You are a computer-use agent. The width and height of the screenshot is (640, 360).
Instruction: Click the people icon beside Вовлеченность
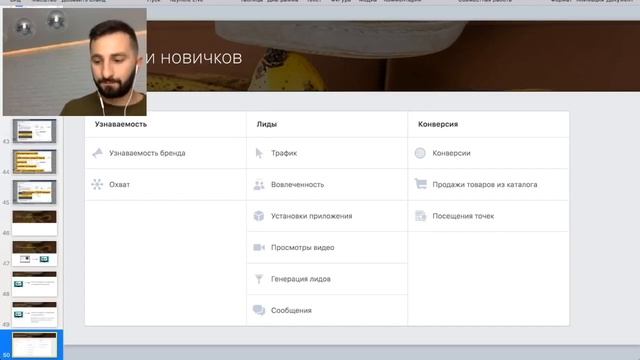pos(259,184)
